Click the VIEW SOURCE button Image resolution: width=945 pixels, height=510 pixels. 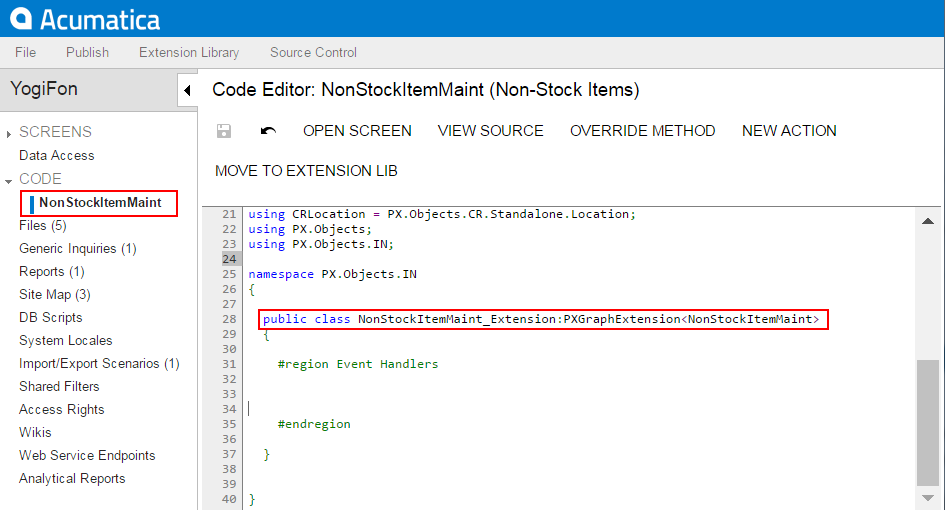coord(491,131)
